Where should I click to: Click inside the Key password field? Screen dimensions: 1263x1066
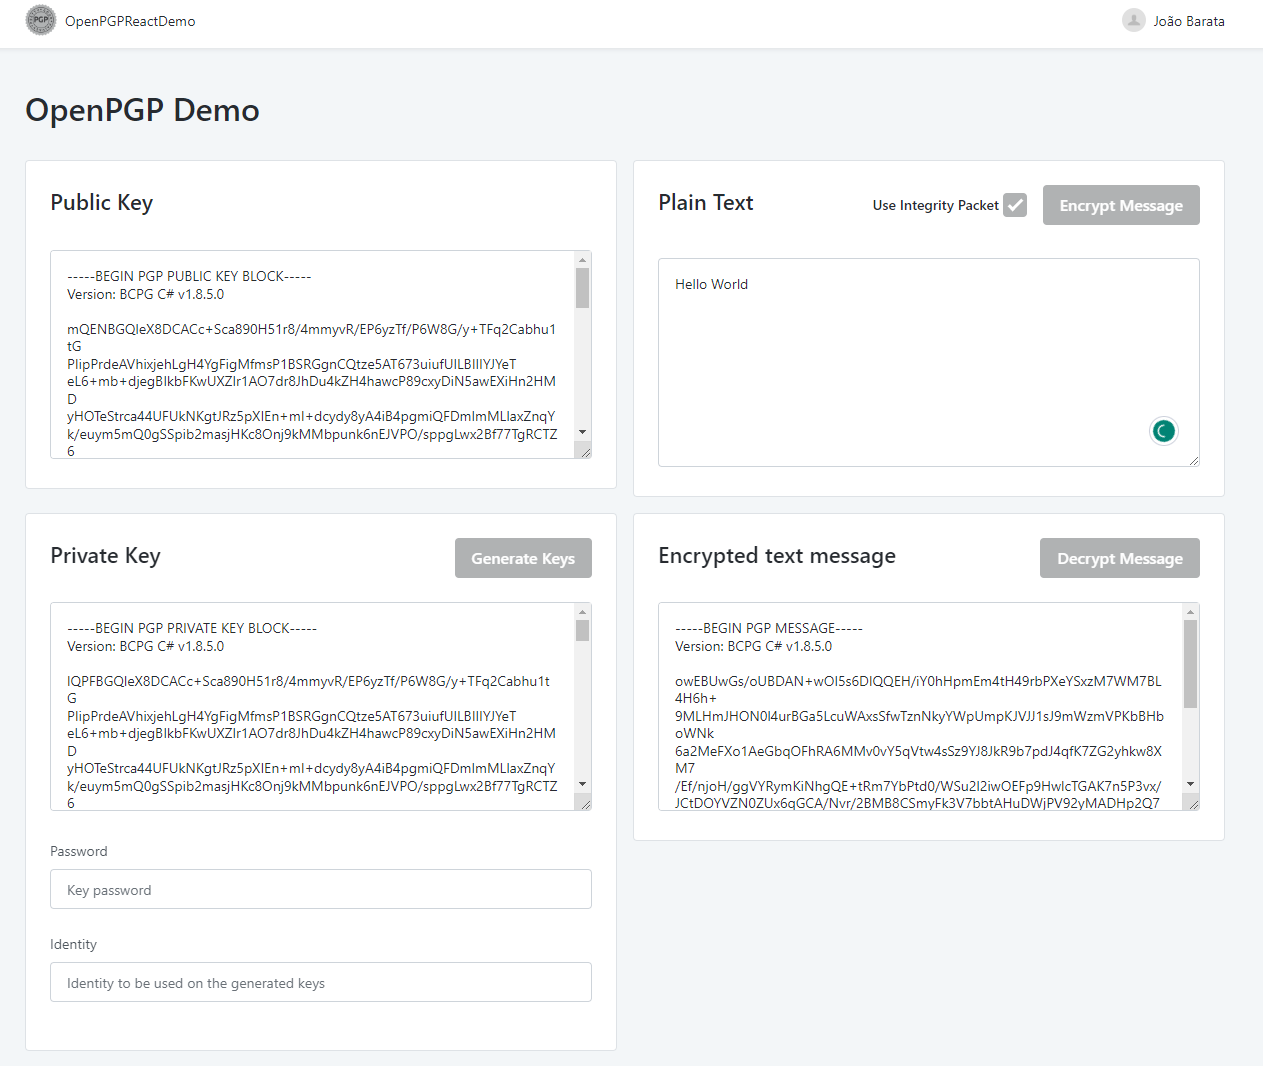(320, 889)
